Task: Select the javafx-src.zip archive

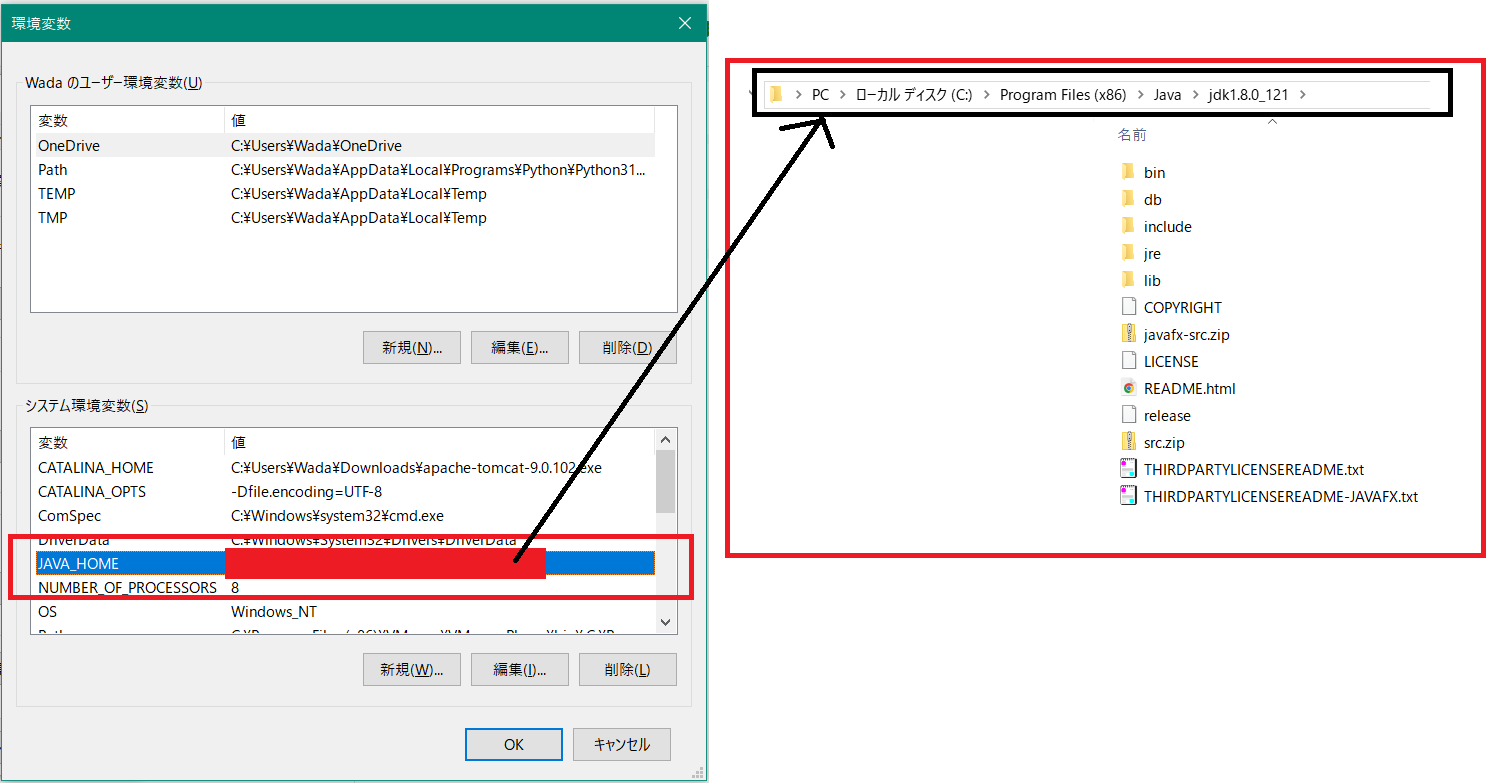Action: 1186,334
